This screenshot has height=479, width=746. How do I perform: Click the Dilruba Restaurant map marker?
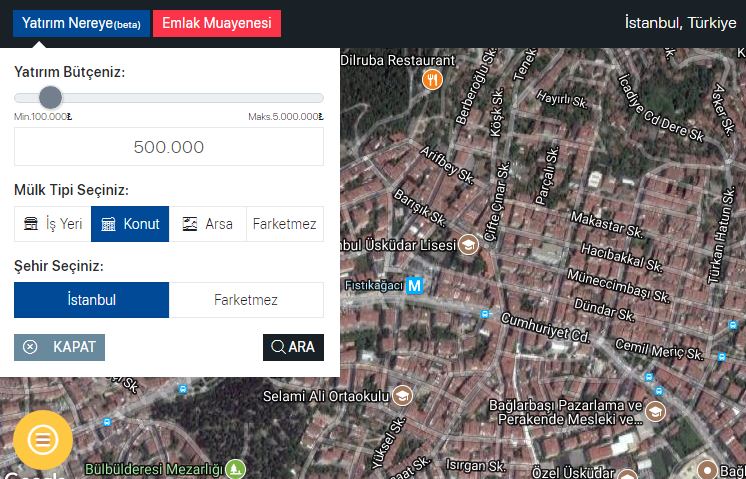pyautogui.click(x=432, y=79)
